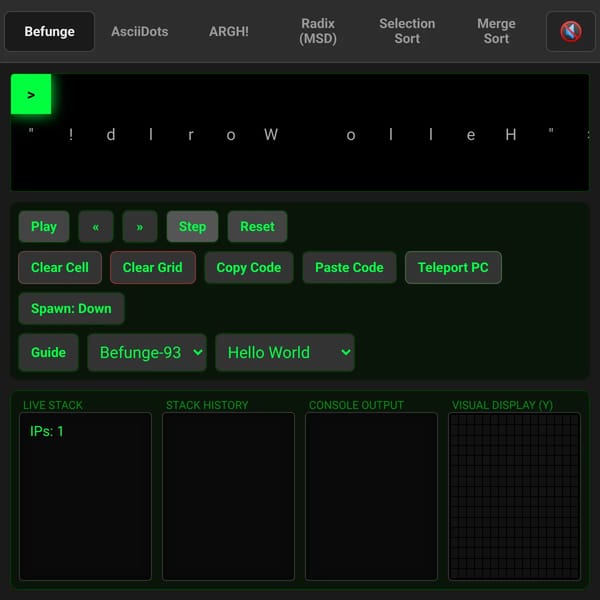This screenshot has height=600, width=600.
Task: Click the IPs: 1 text in Live Stack
Action: [x=46, y=431]
